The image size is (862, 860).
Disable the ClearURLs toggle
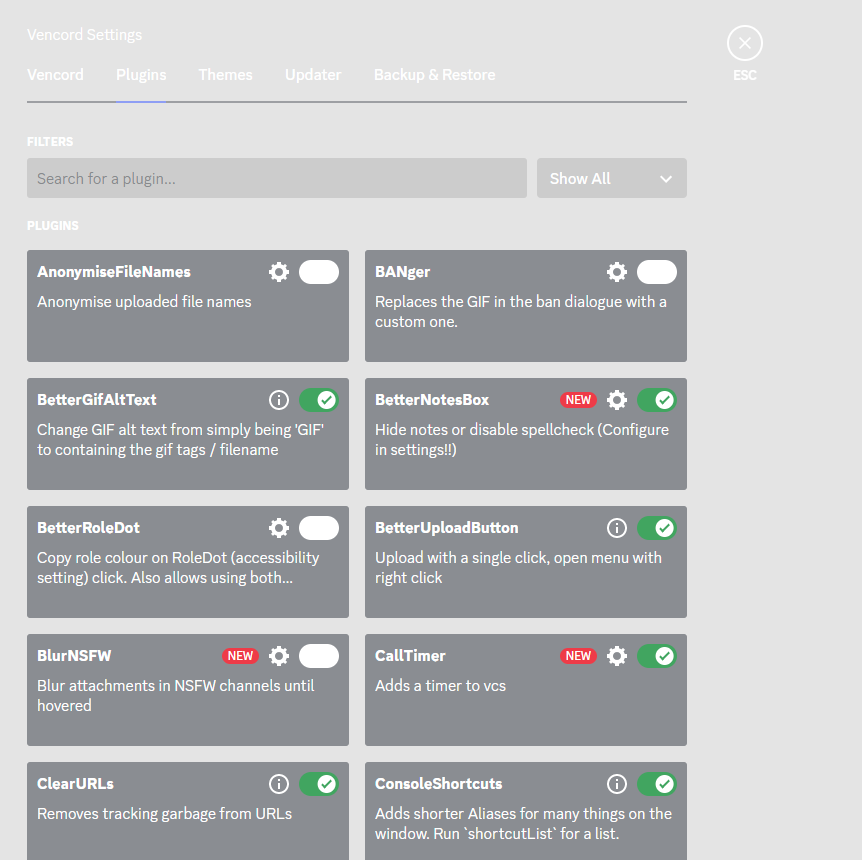[319, 784]
